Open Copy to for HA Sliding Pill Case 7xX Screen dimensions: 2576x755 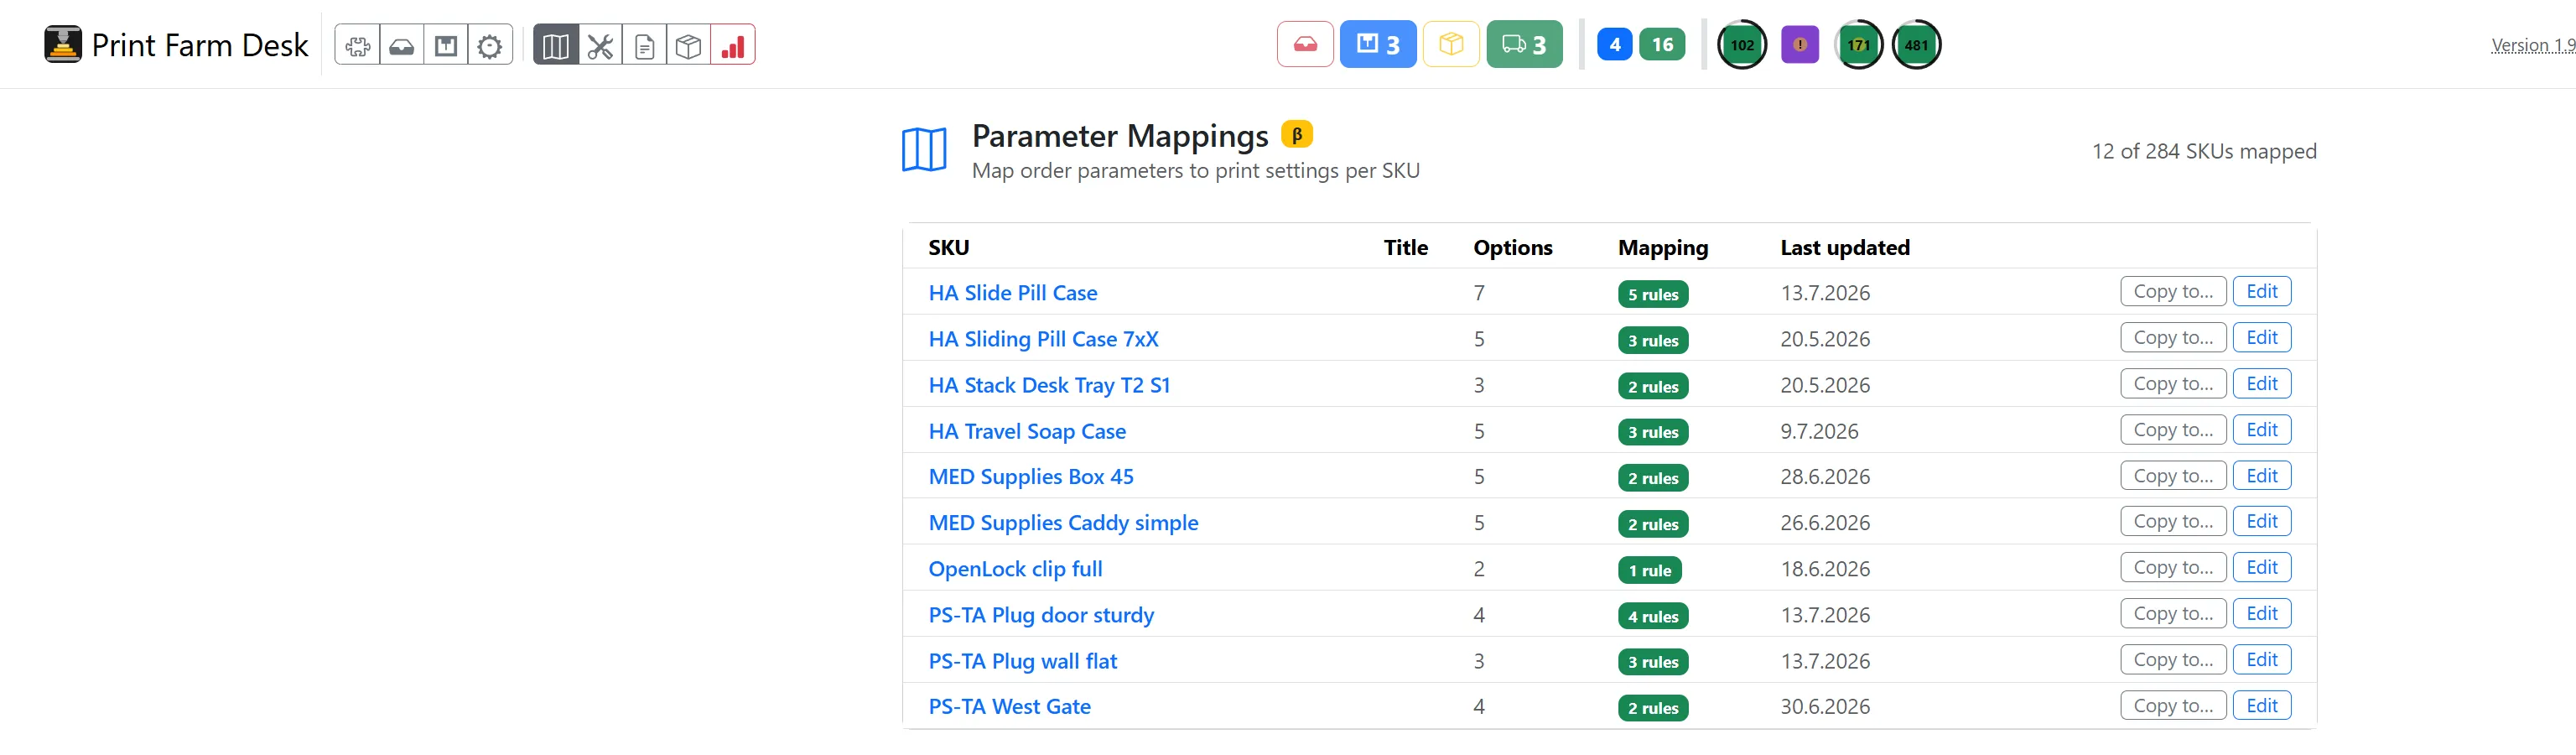[2173, 337]
